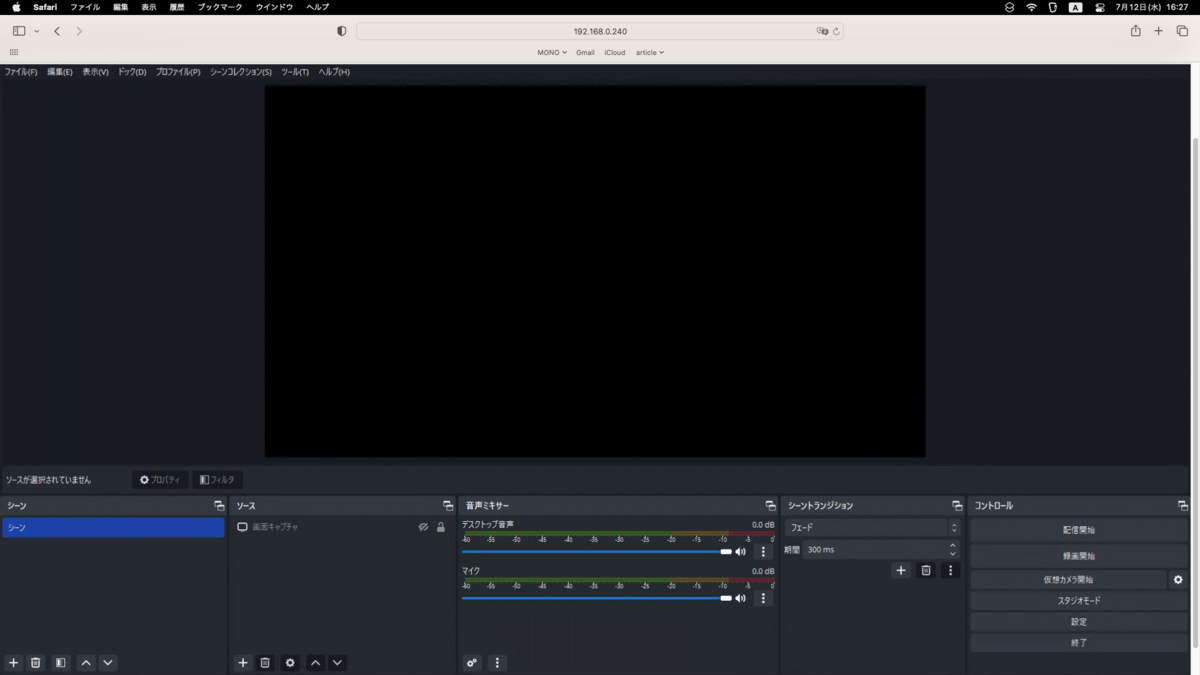Click the プロパティ button
Viewport: 1200px width, 675px height.
[160, 480]
